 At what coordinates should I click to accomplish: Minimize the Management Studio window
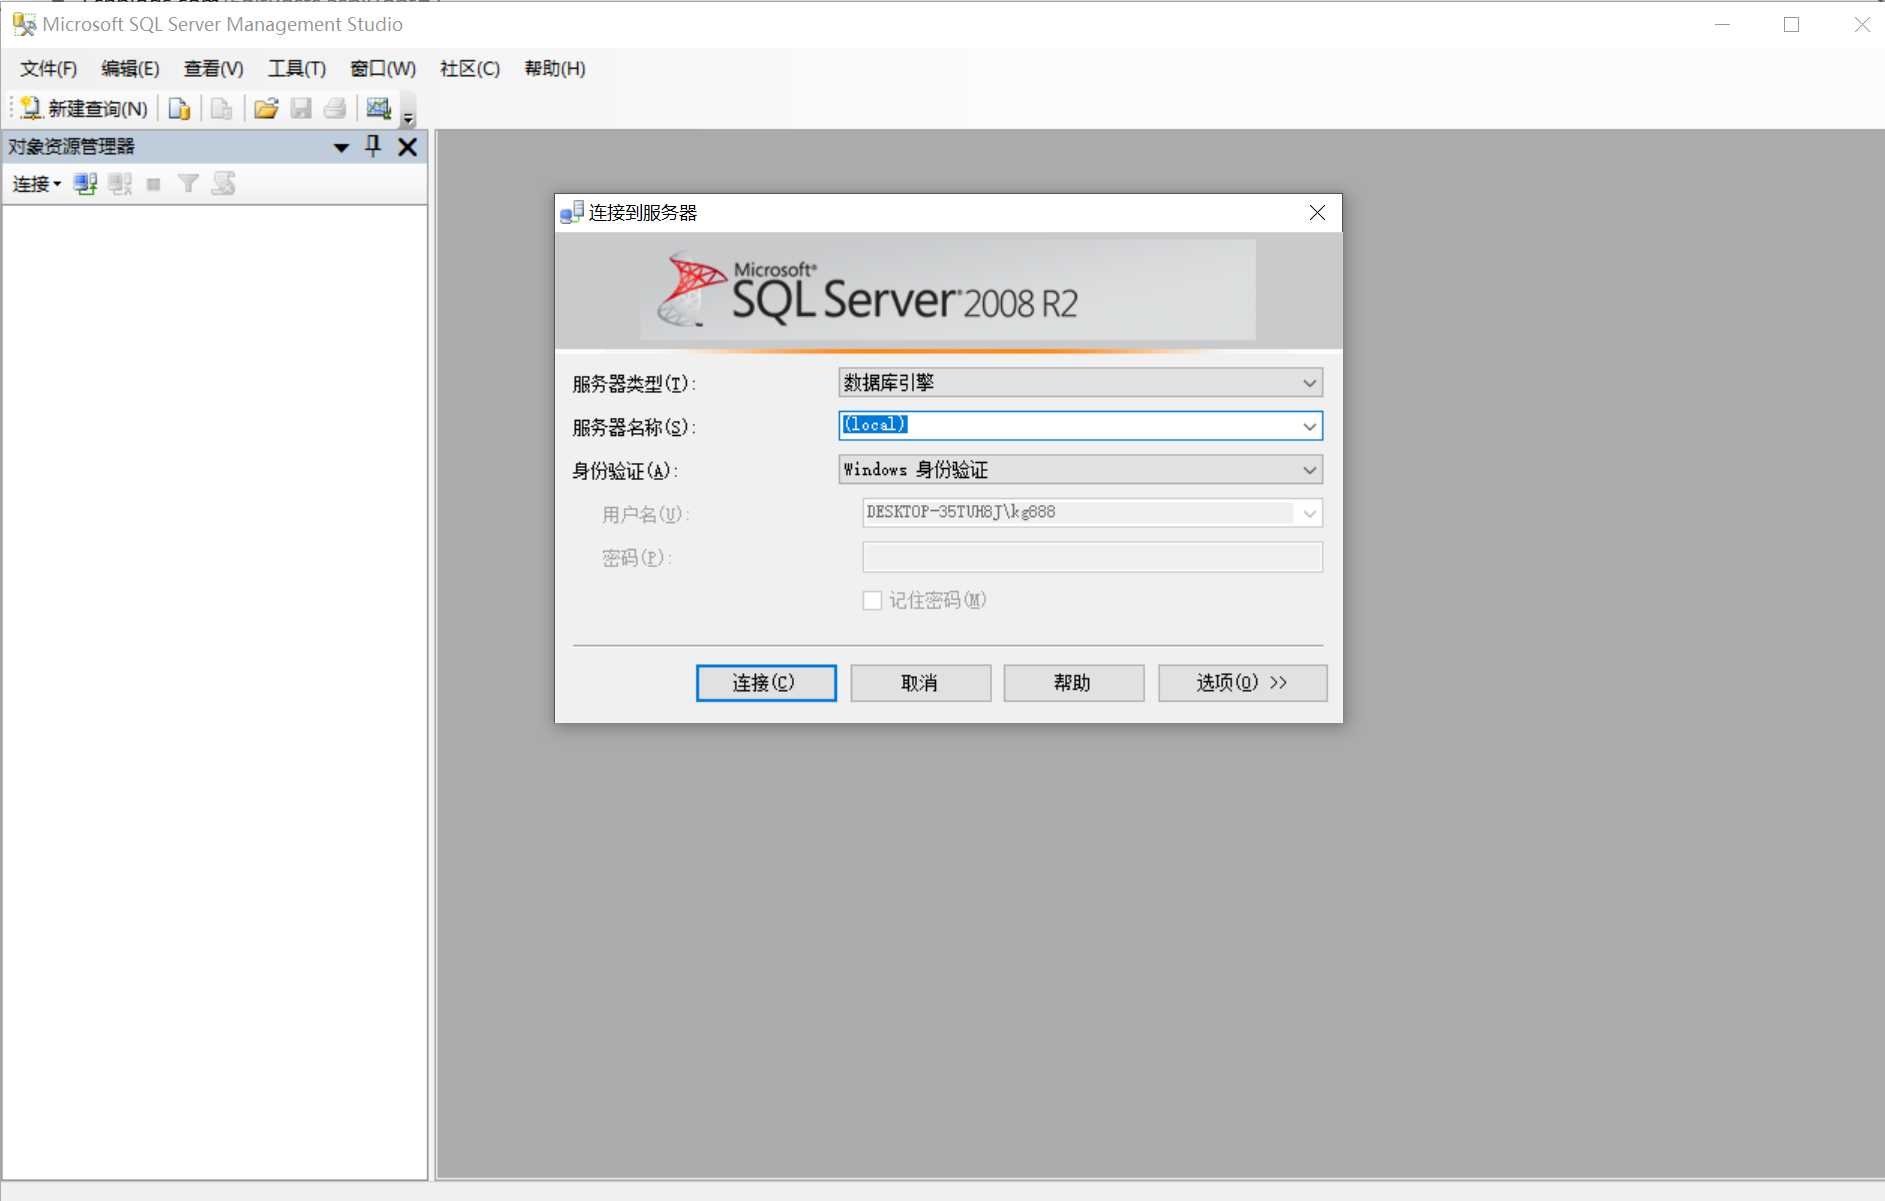(1722, 24)
